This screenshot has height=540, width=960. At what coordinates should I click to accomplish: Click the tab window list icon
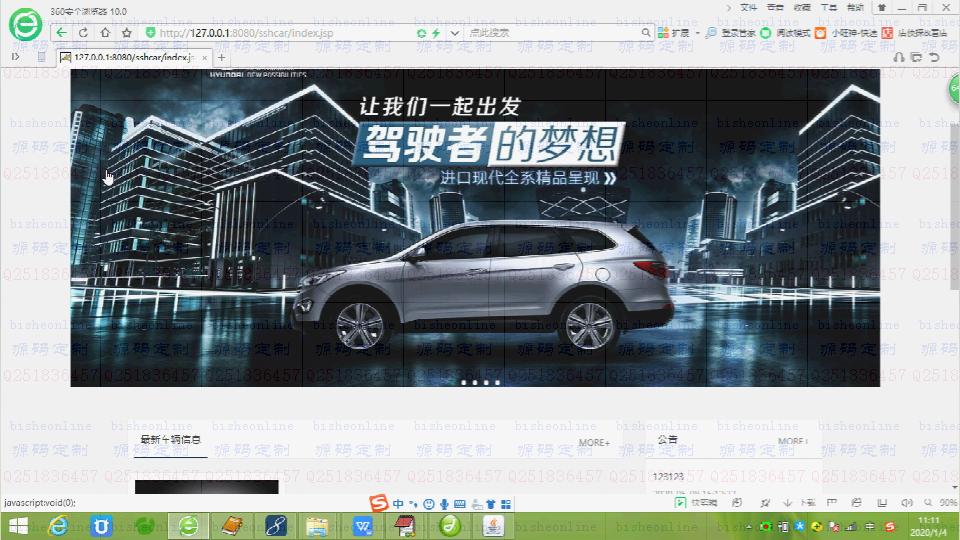pyautogui.click(x=917, y=57)
